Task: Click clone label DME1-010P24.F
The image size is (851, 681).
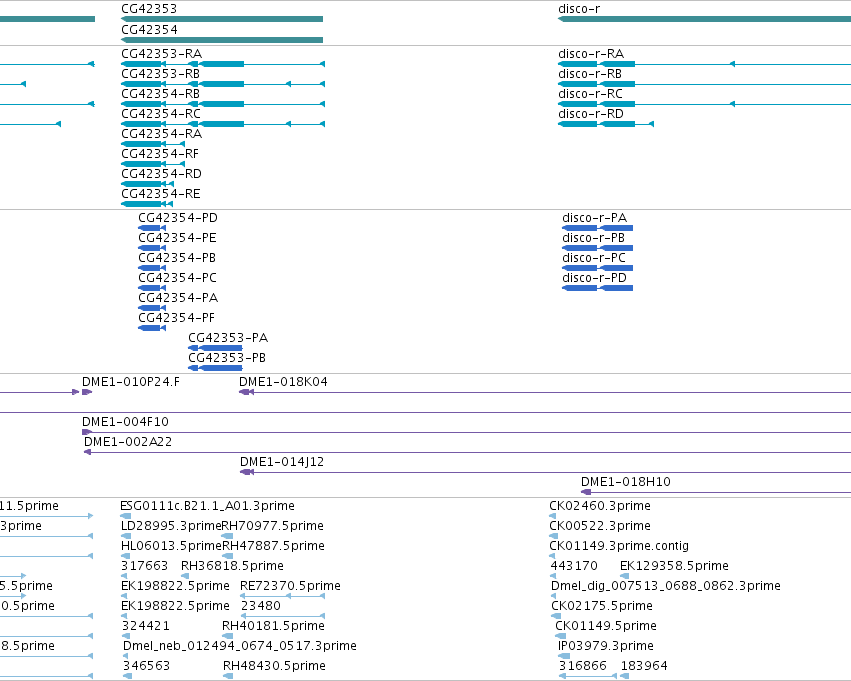Action: click(x=131, y=382)
